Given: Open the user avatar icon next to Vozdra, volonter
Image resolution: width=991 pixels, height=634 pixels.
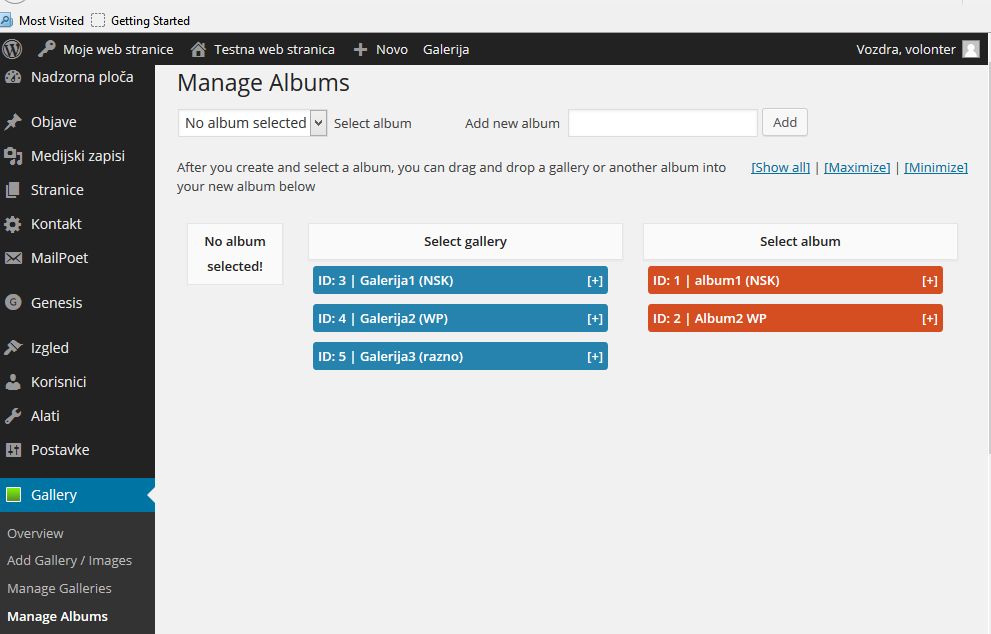Looking at the screenshot, I should [971, 49].
